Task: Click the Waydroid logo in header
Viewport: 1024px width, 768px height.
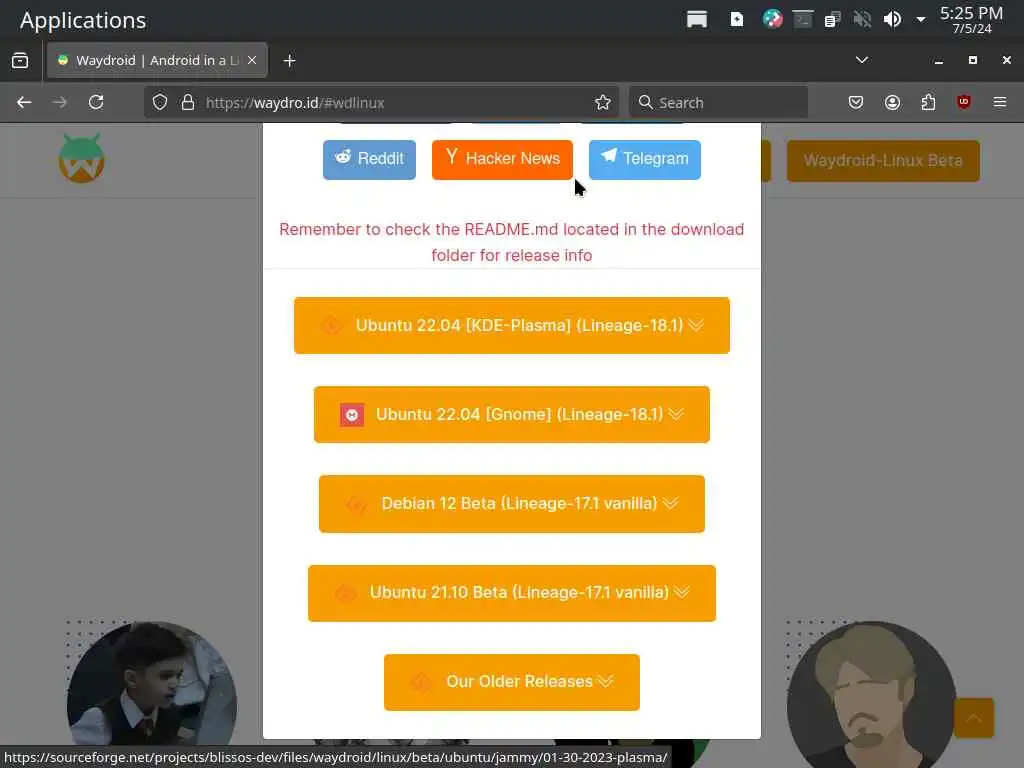Action: point(82,159)
